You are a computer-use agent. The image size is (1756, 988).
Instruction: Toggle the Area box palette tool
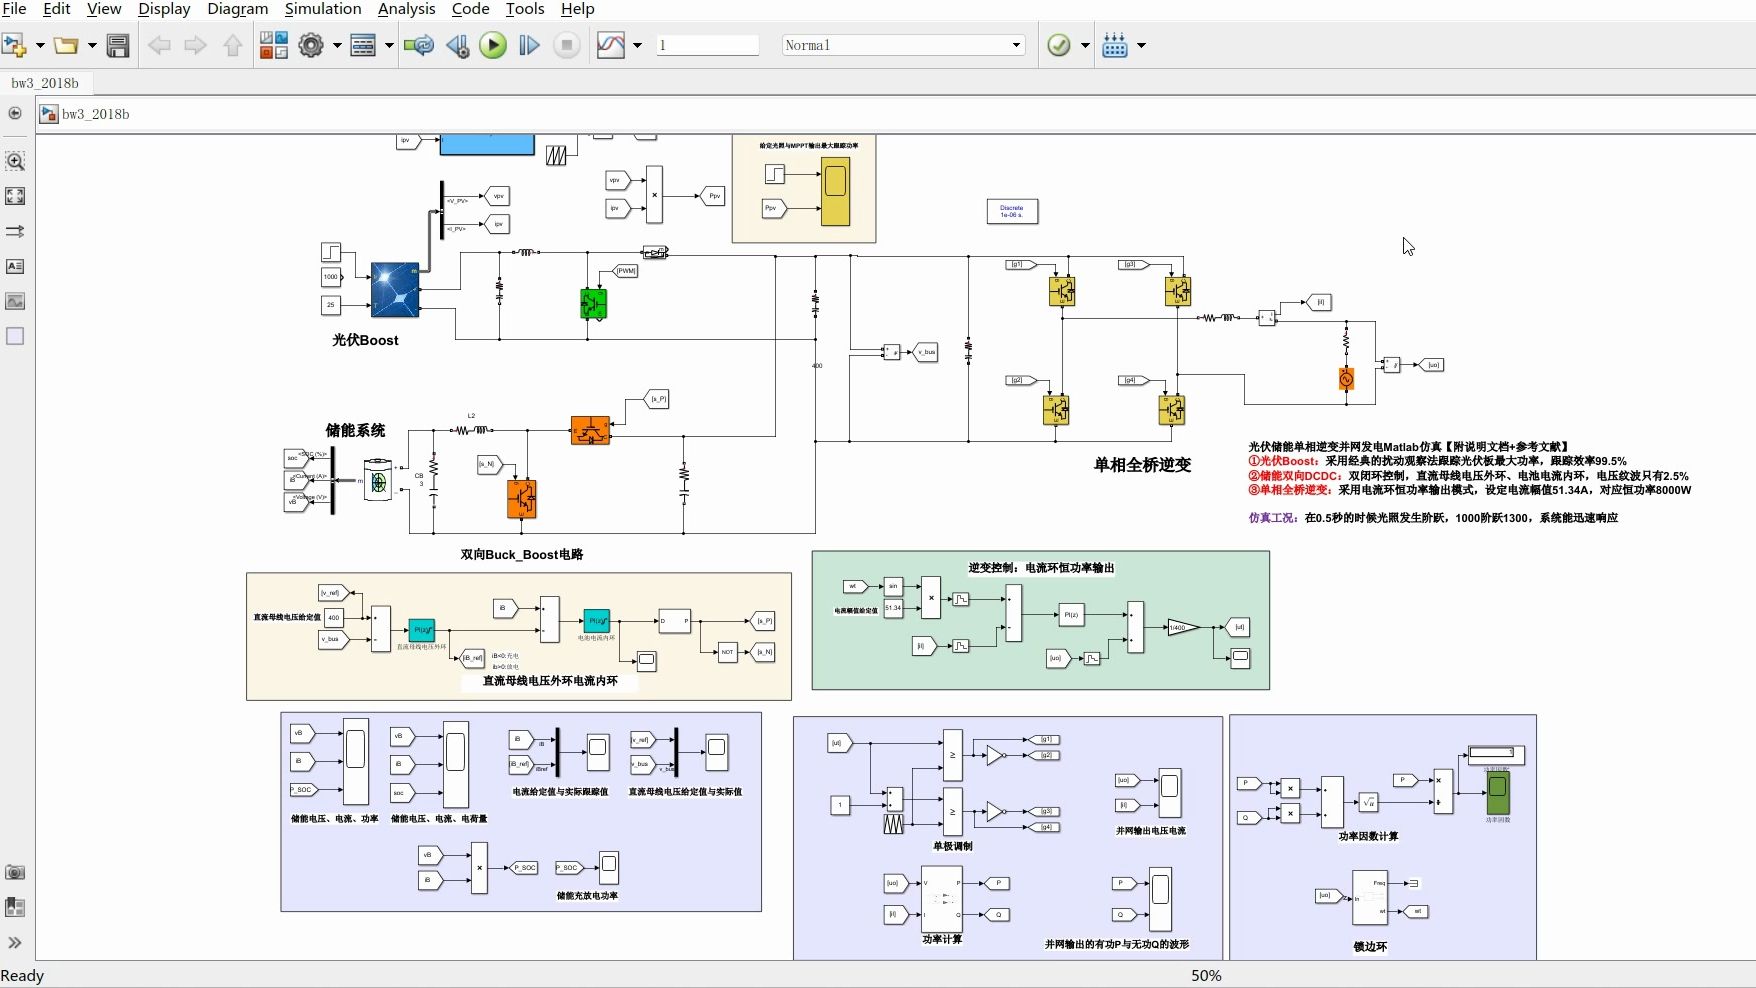coord(15,336)
